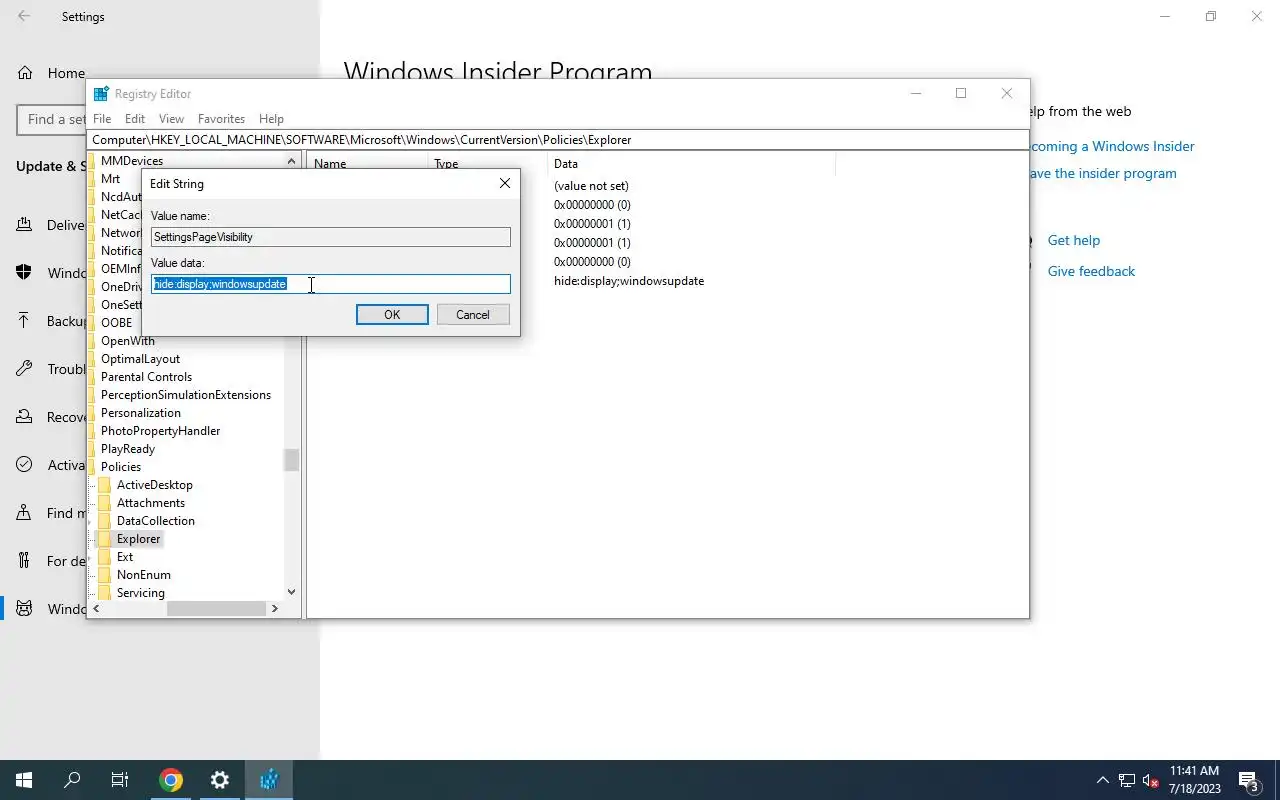
Task: Select the Parental Controls key
Action: pos(146,377)
